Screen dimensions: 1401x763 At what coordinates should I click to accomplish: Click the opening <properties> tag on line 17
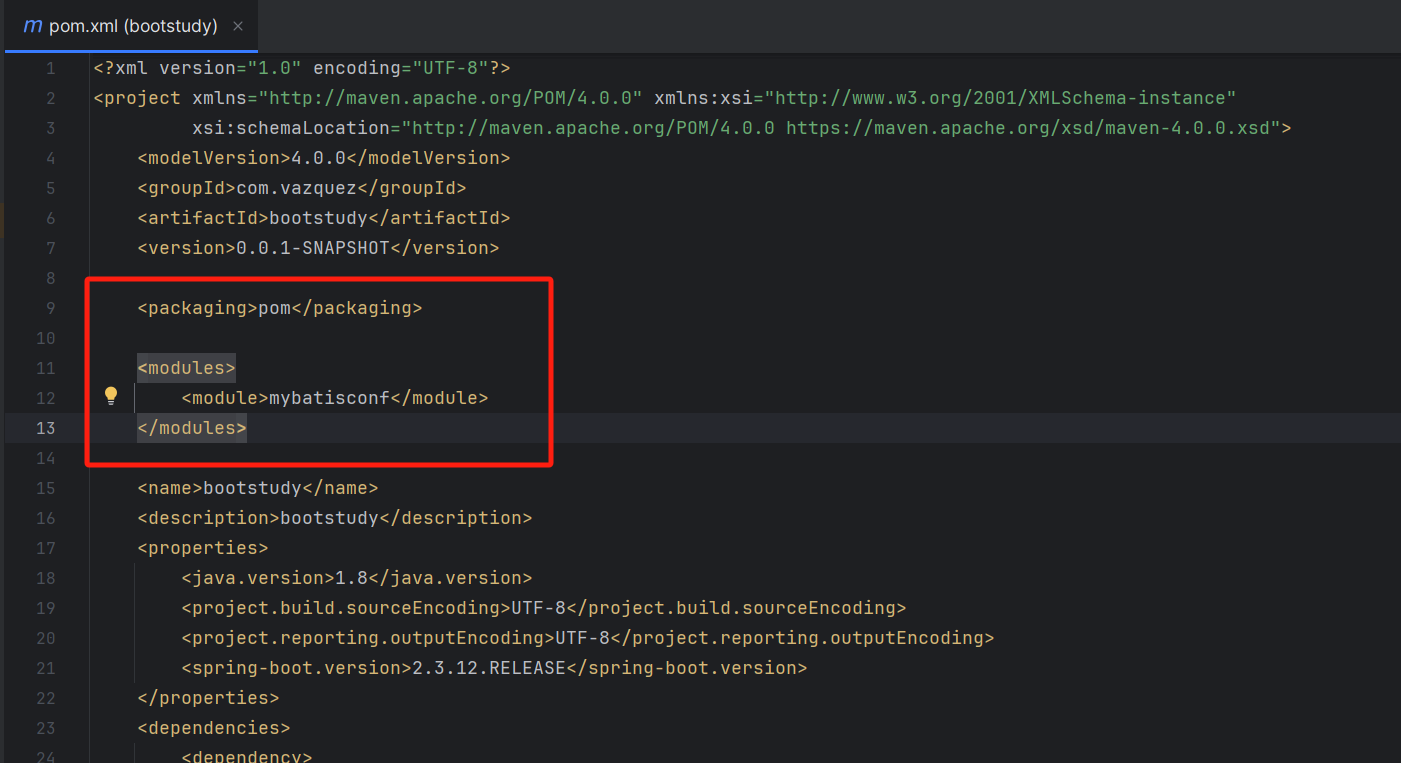[x=203, y=548]
